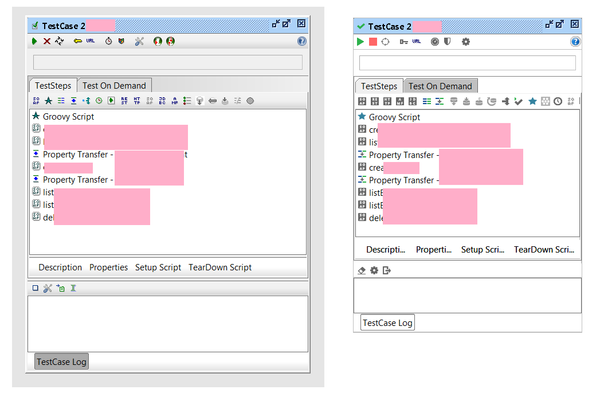This screenshot has width=600, height=406.
Task: Add Groovy Script step via blue star icon
Action: 532,101
